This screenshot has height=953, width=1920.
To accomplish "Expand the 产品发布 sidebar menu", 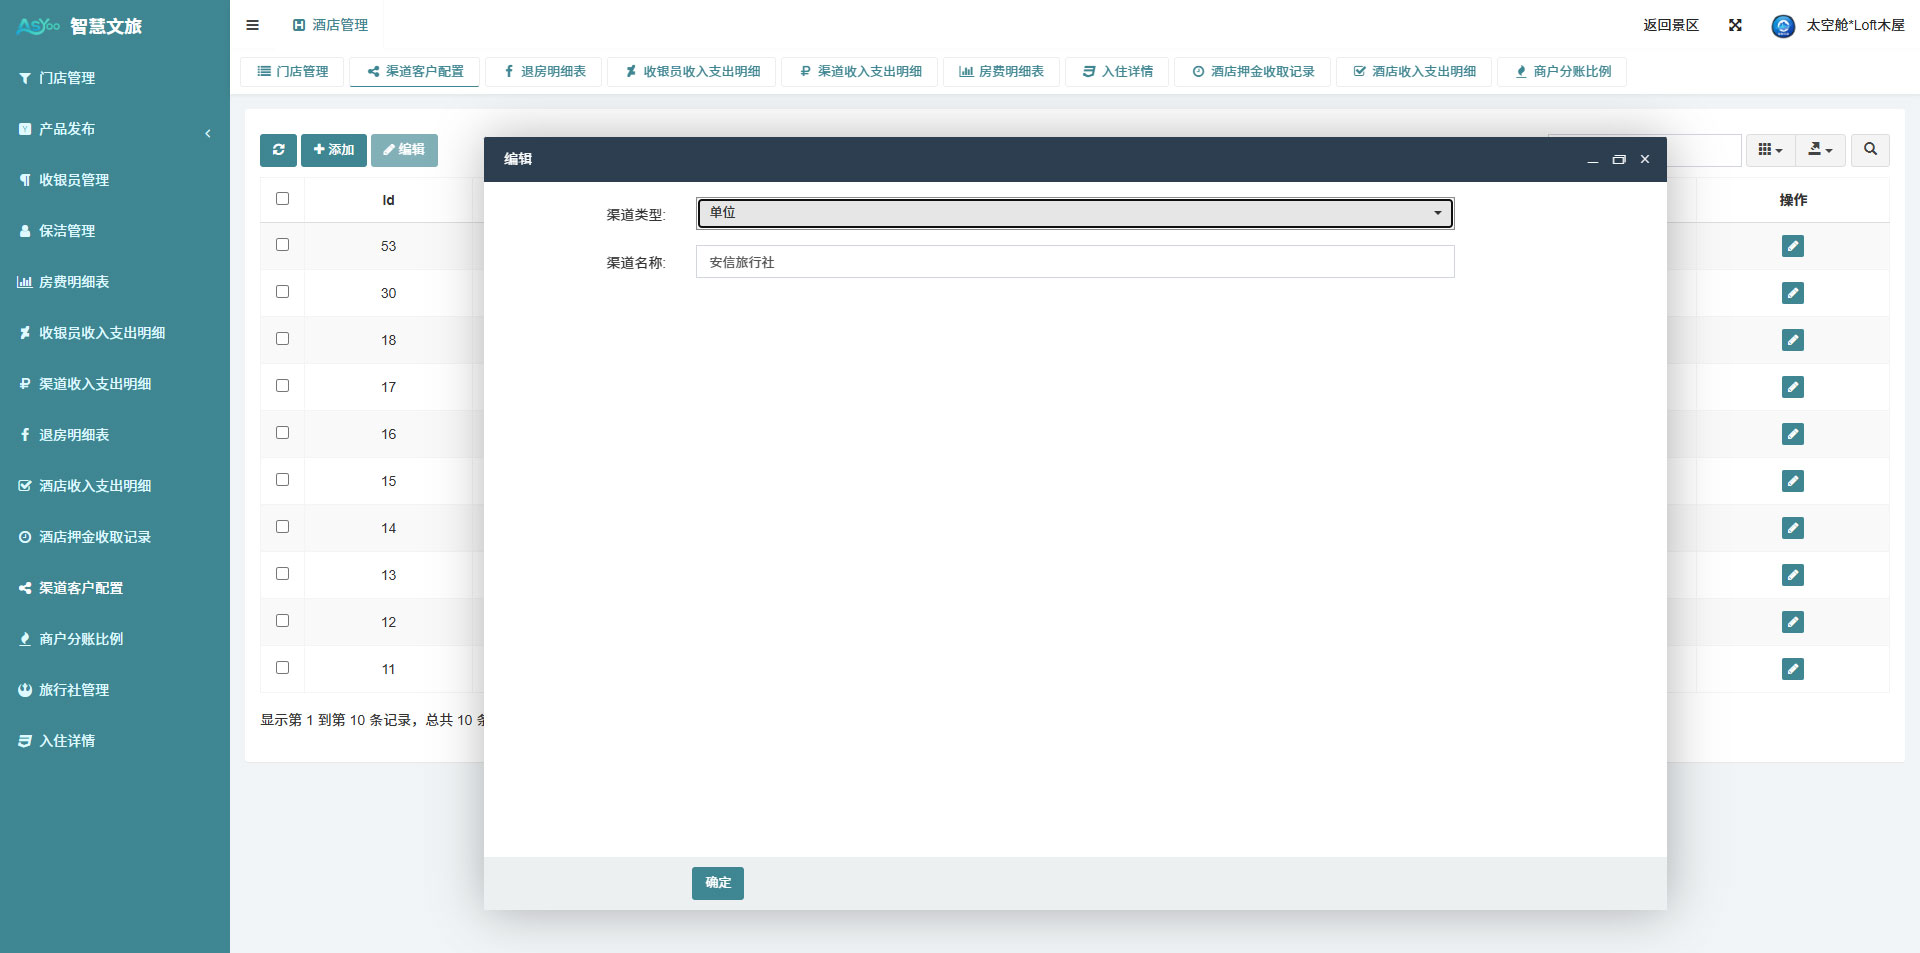I will 115,129.
